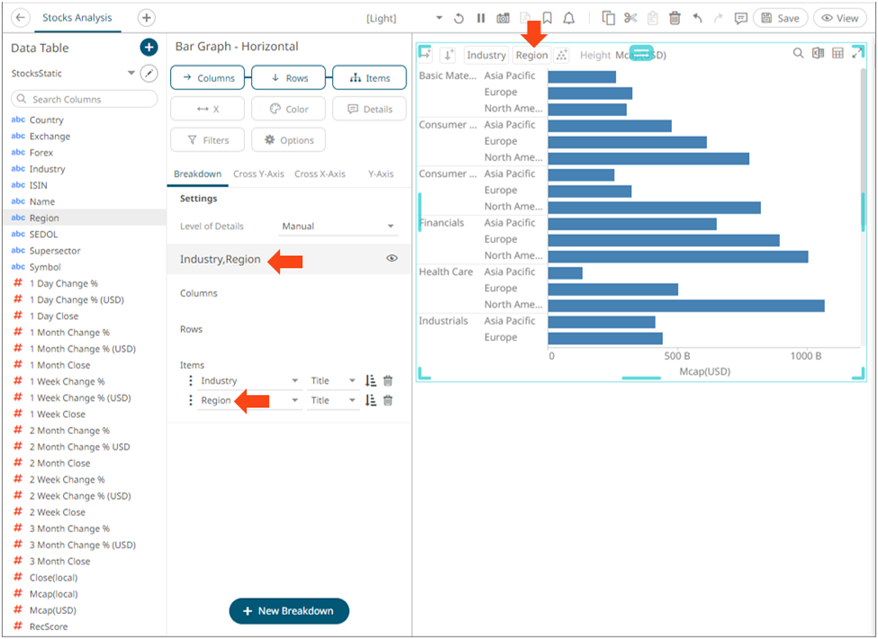878x639 pixels.
Task: Delete the Region breakdown using its trash icon
Action: coord(388,399)
